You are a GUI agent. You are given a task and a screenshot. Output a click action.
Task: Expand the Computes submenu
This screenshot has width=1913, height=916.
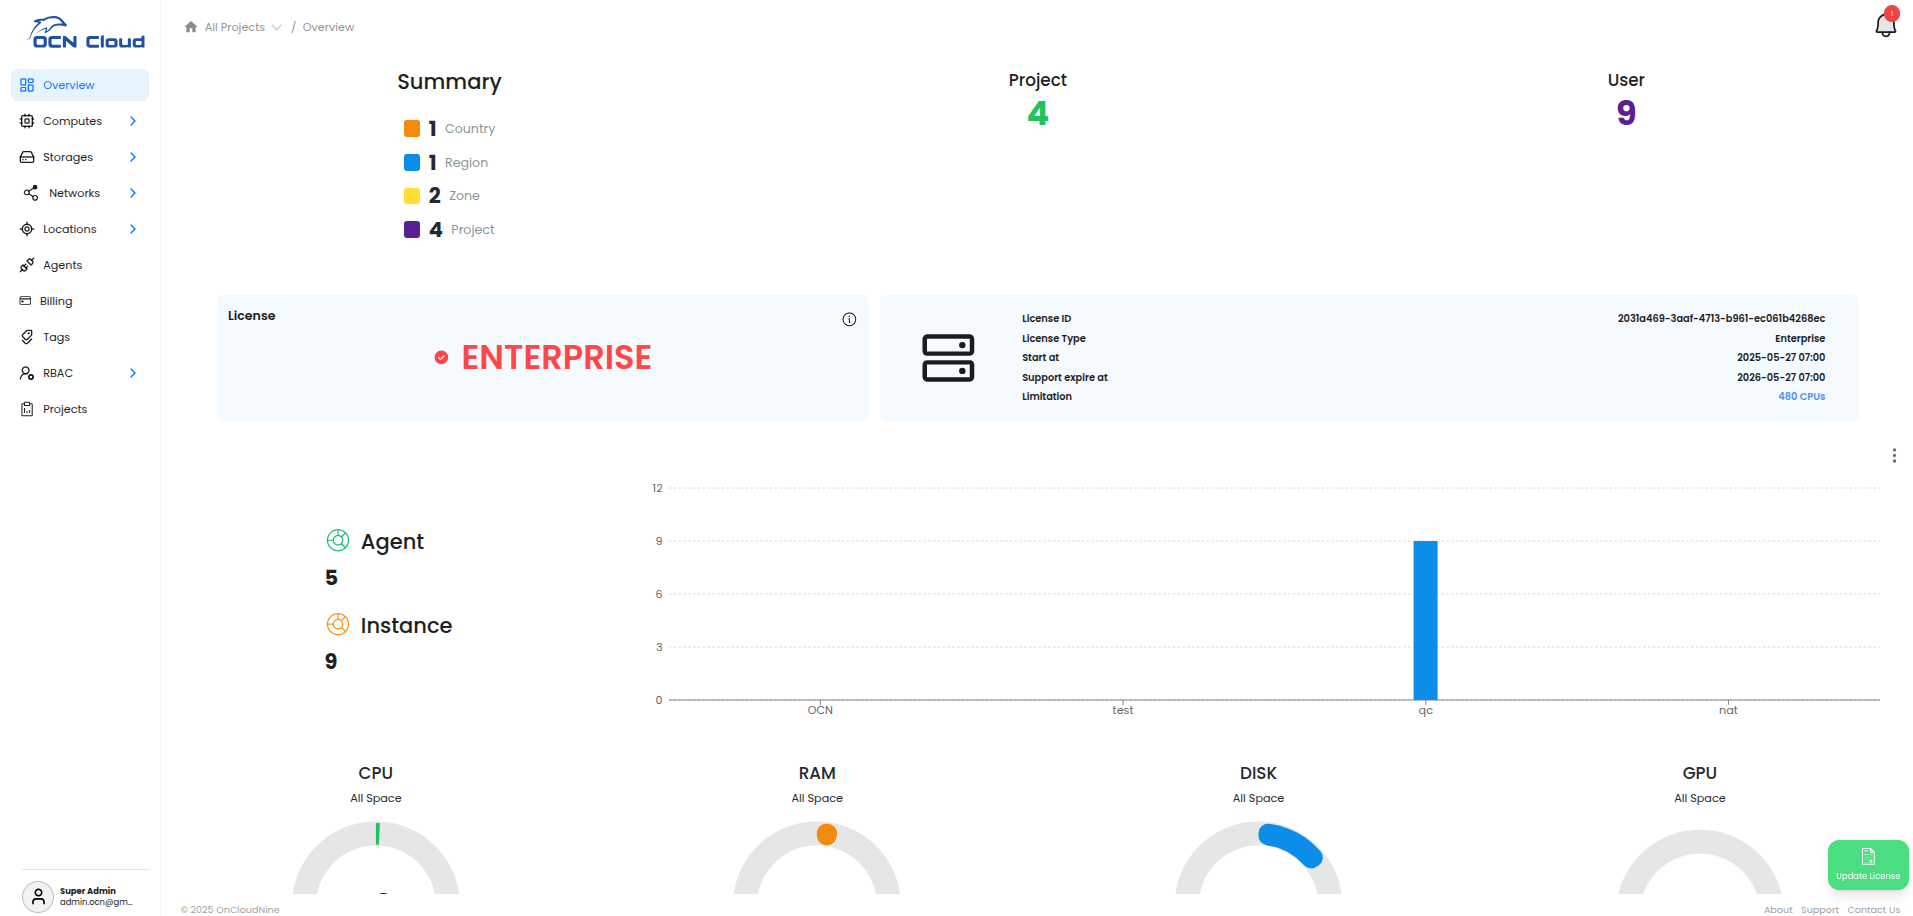[132, 121]
